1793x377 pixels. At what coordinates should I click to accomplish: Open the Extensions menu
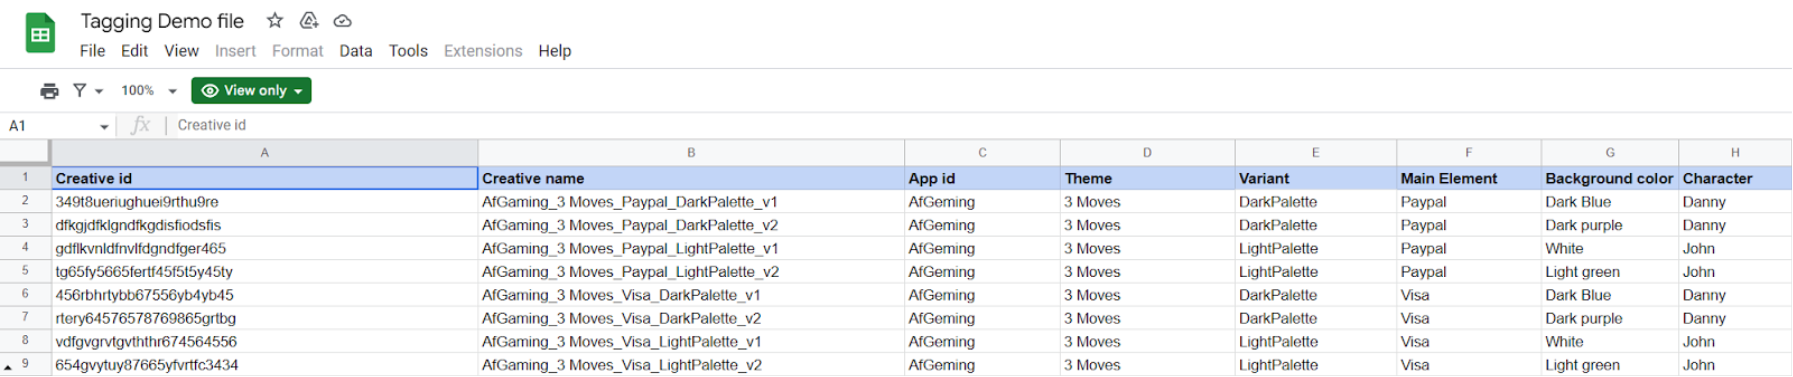pos(483,51)
